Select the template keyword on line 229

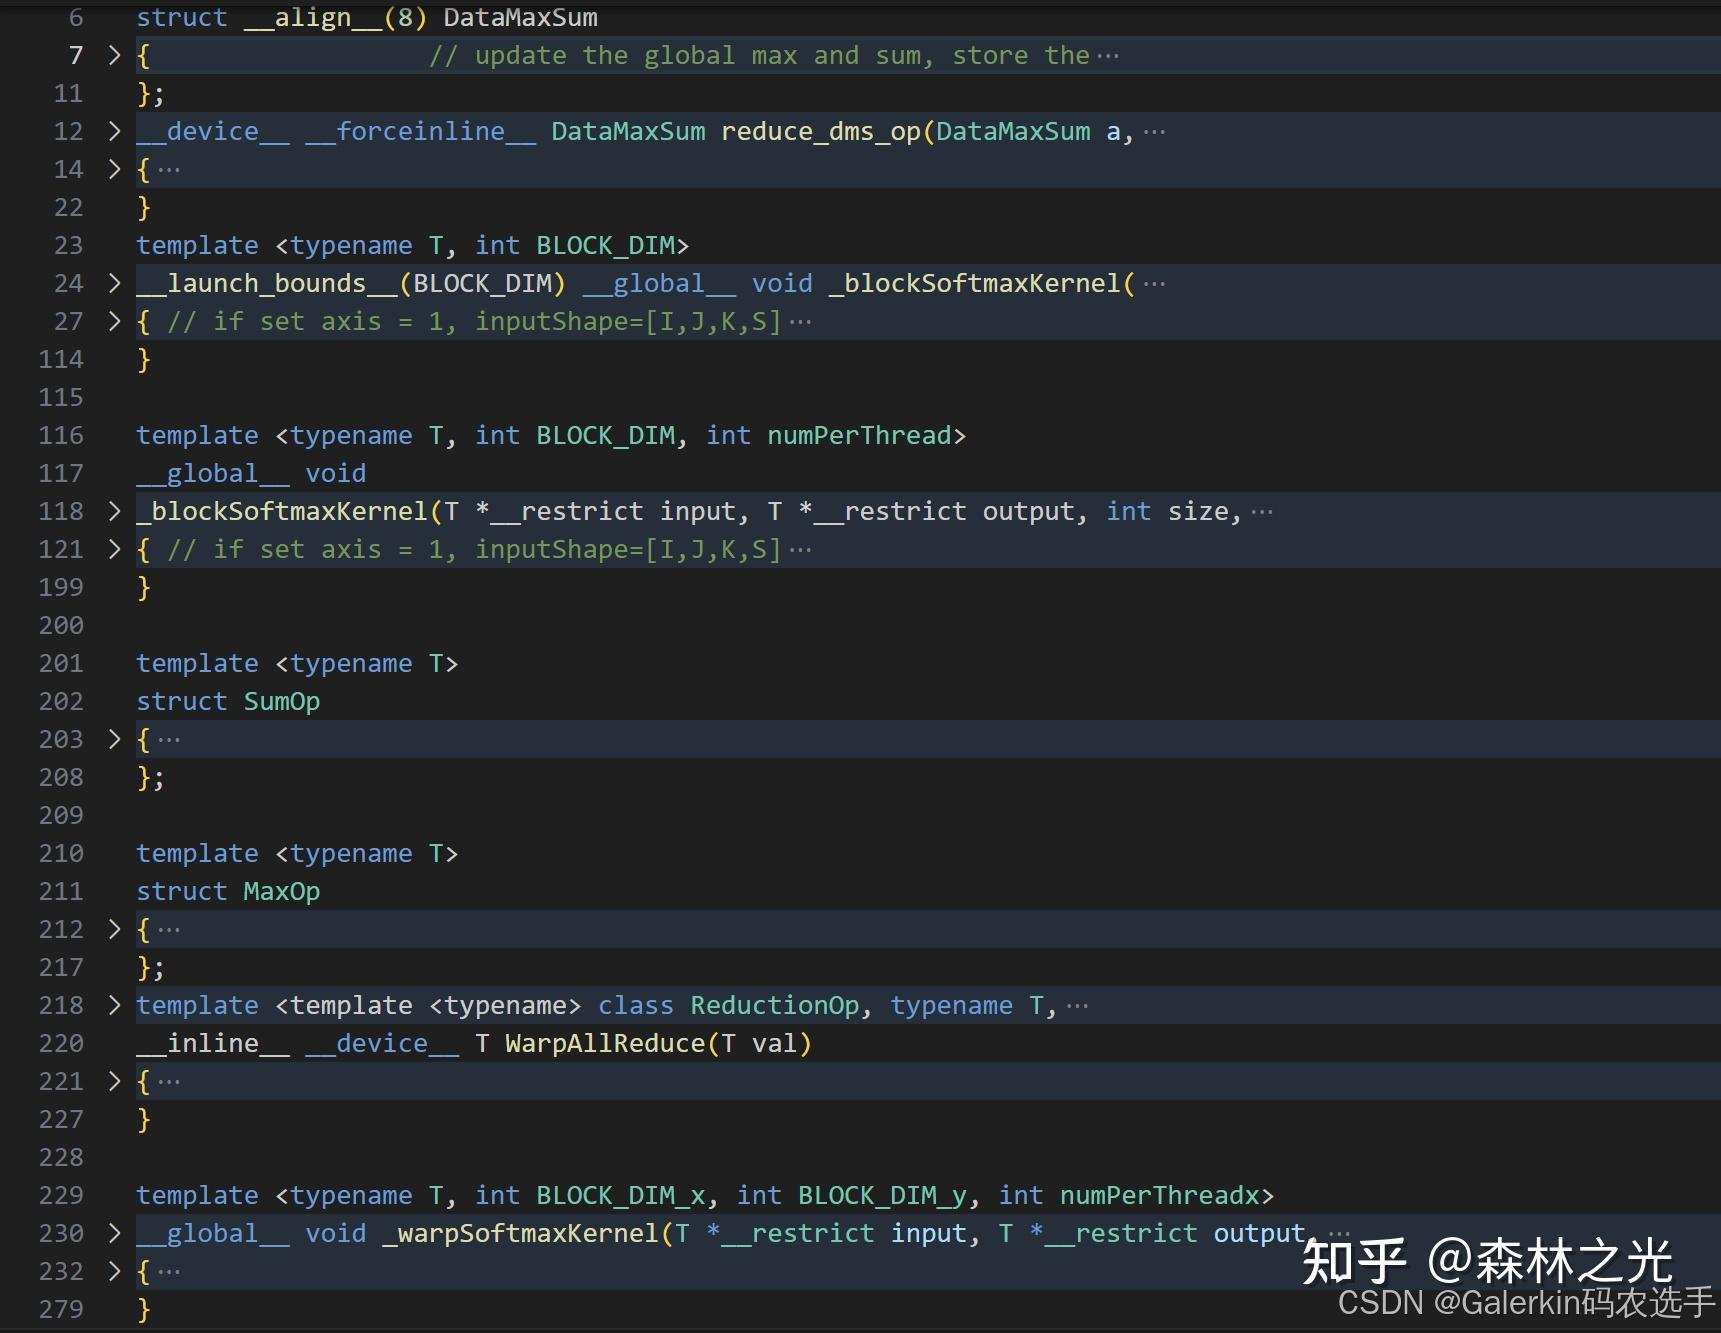click(x=197, y=1195)
